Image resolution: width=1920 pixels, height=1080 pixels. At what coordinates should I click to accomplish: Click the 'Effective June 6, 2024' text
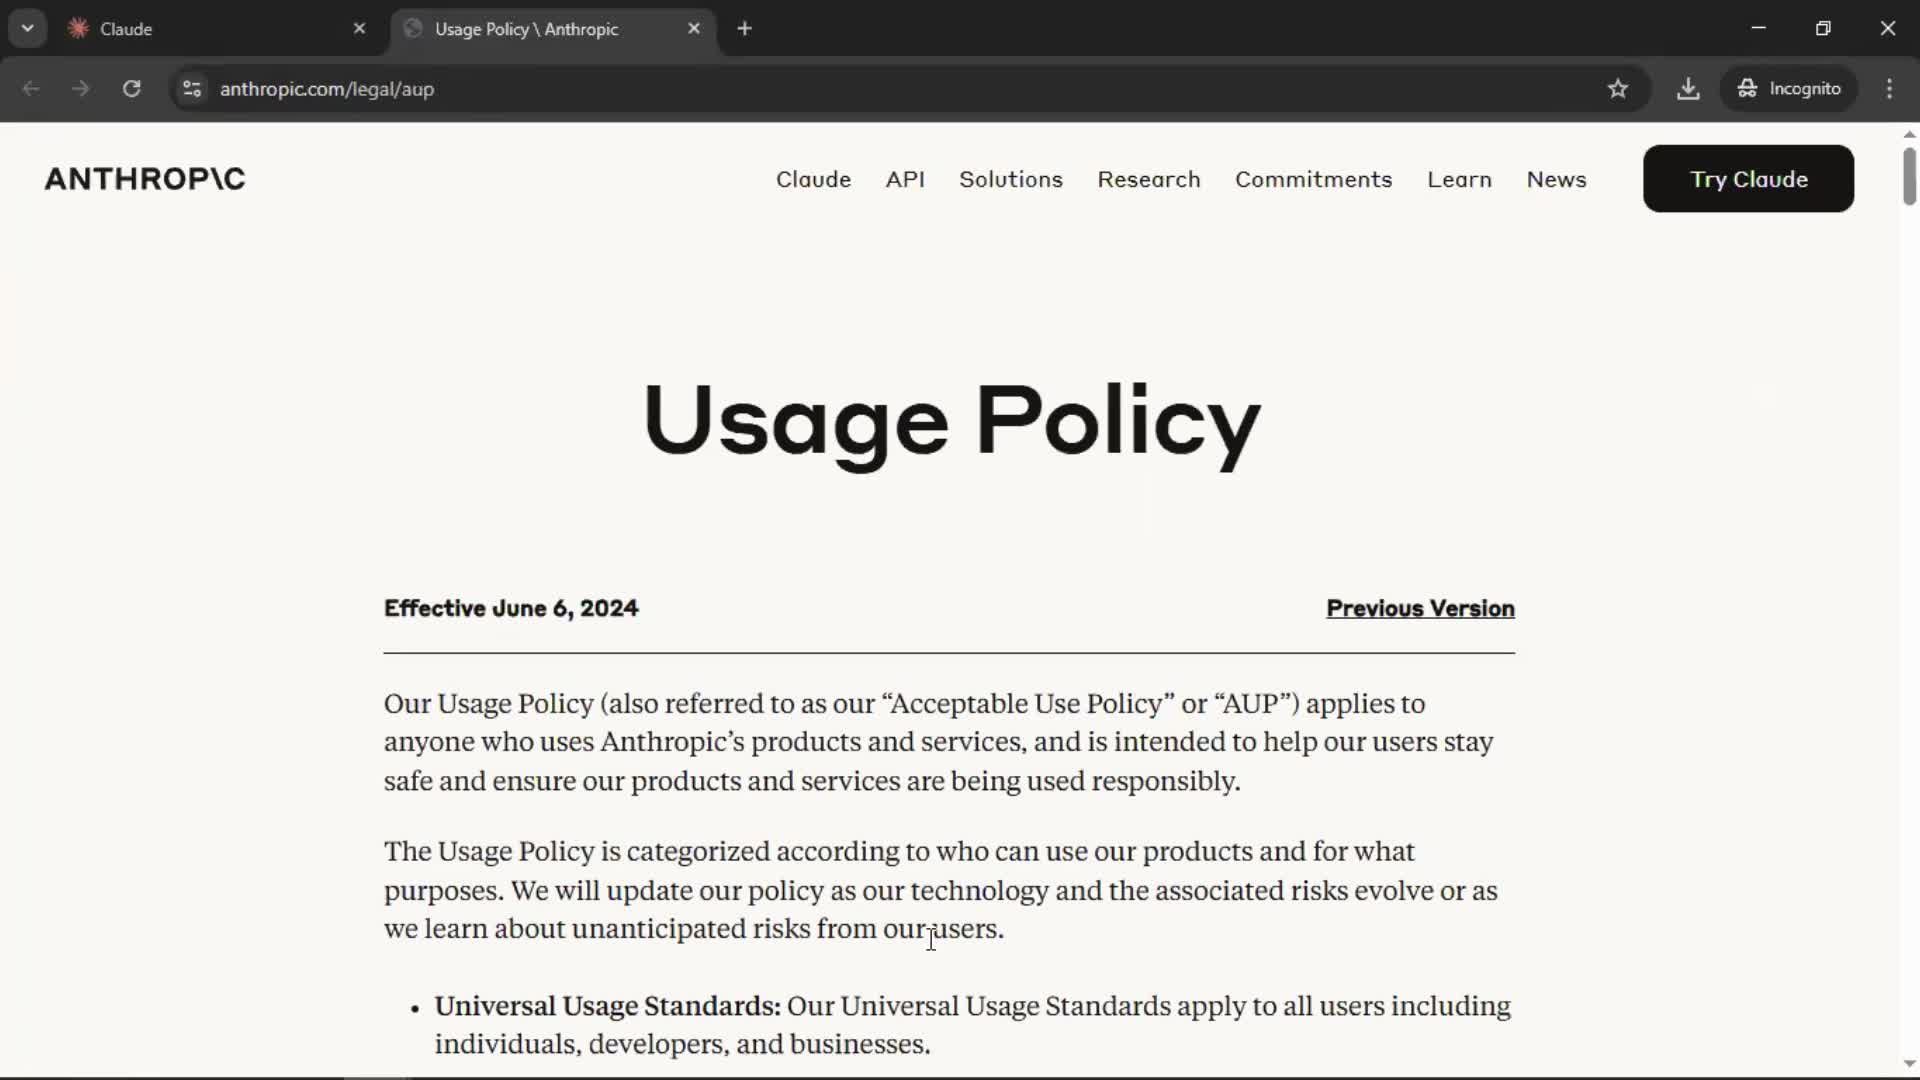coord(511,608)
